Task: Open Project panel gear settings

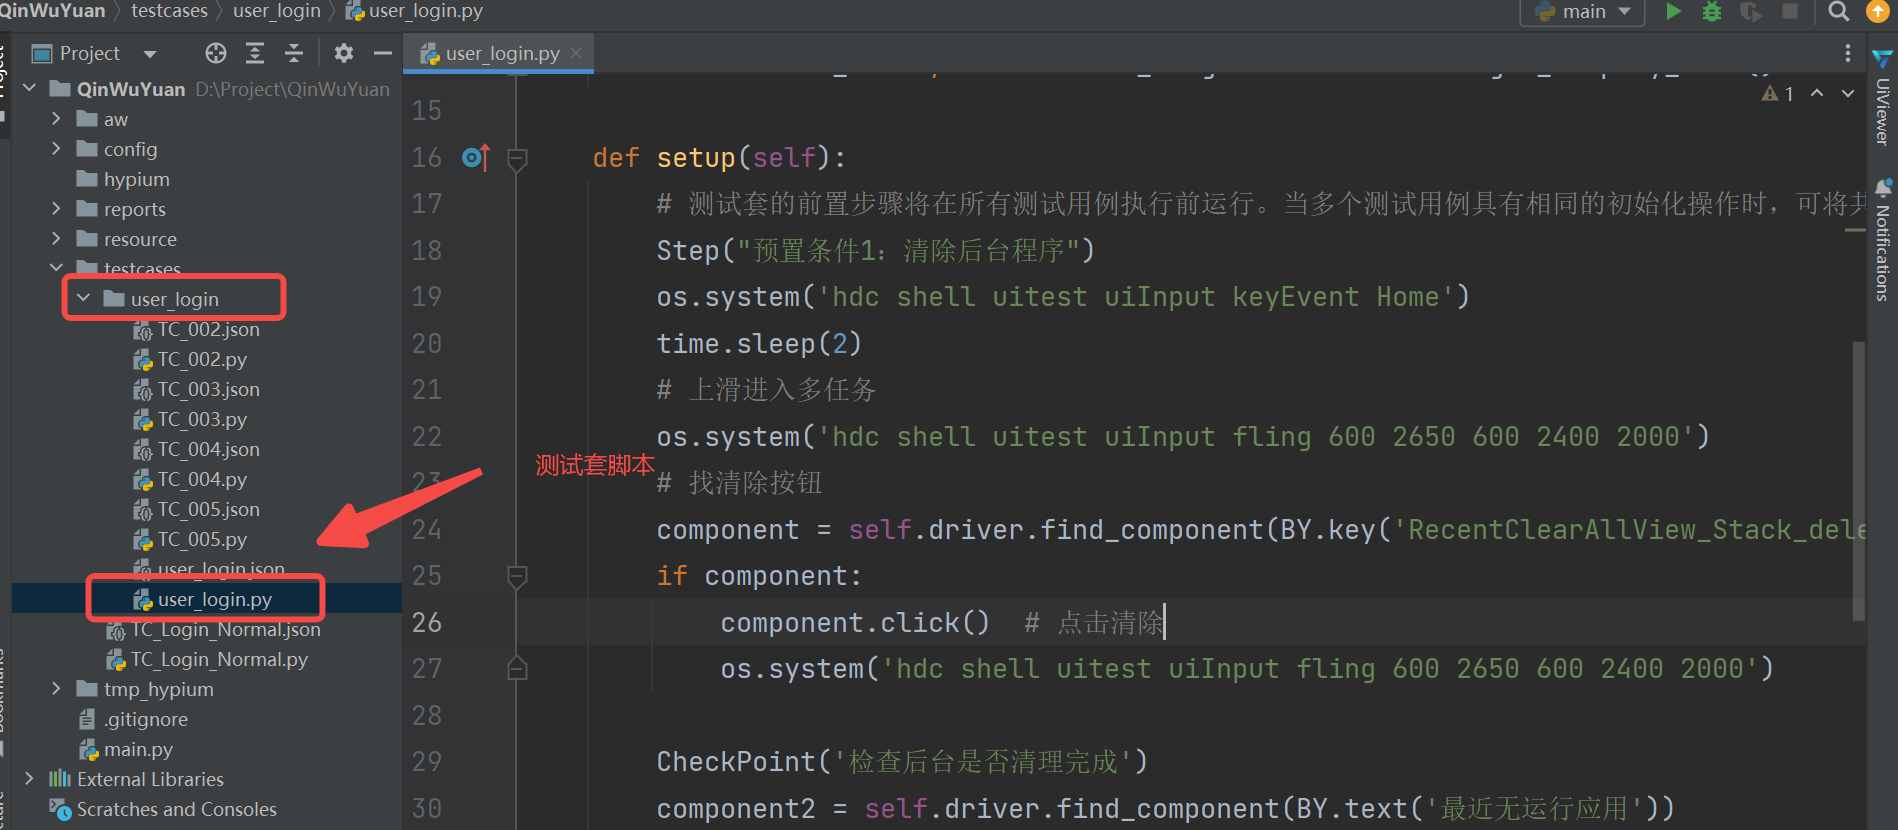Action: pos(344,53)
